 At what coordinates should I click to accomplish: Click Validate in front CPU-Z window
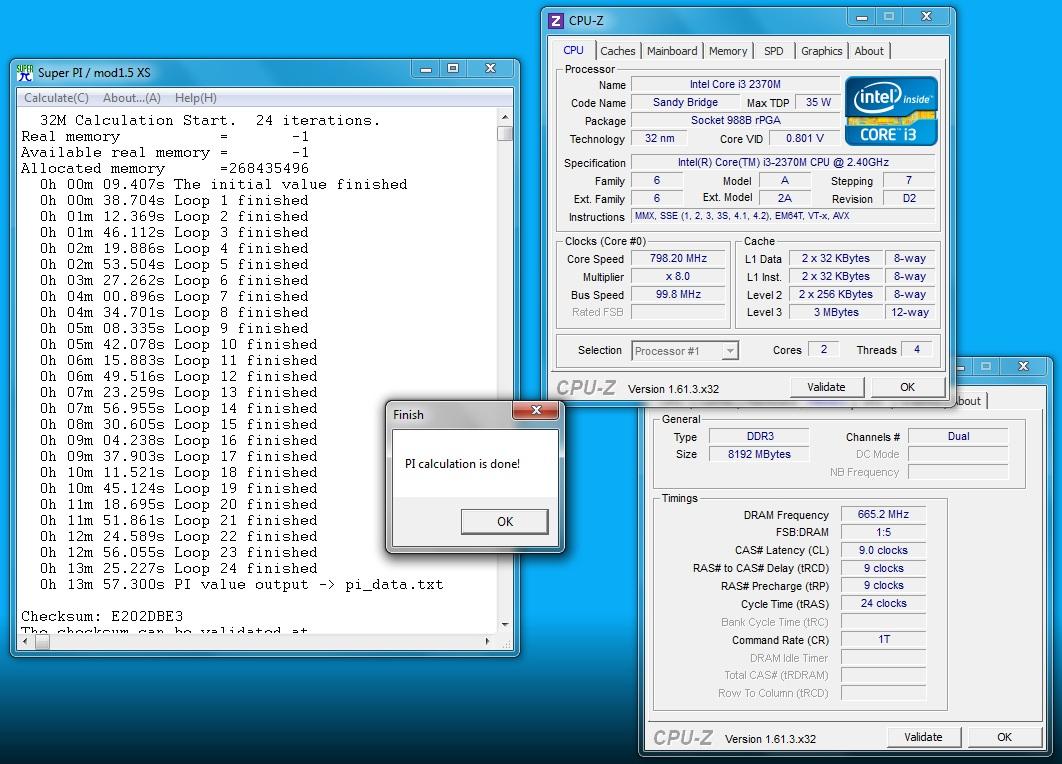coord(826,387)
